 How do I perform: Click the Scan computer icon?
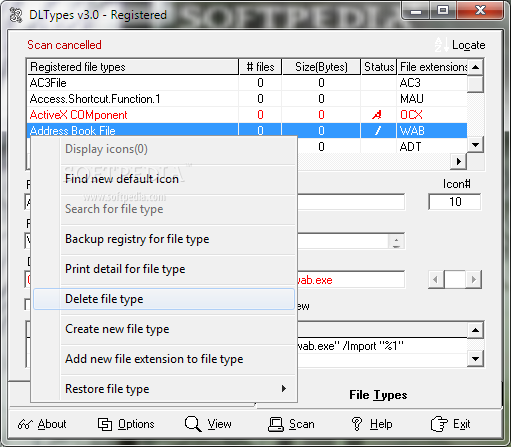click(x=276, y=424)
